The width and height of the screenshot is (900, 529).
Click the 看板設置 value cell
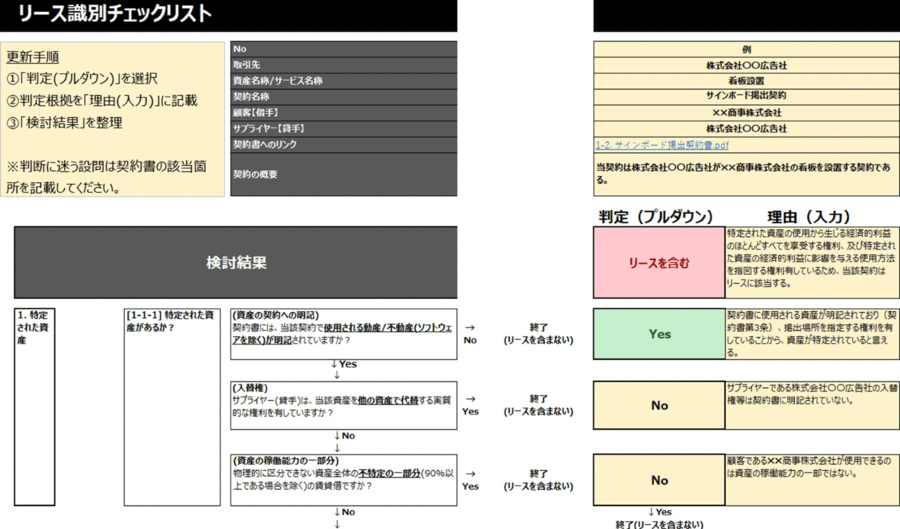[x=746, y=81]
